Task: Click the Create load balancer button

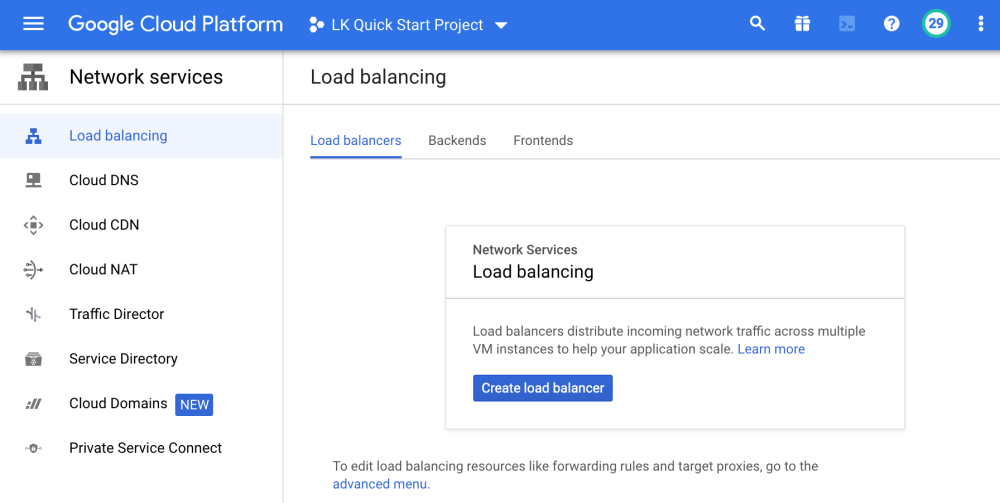Action: 542,388
